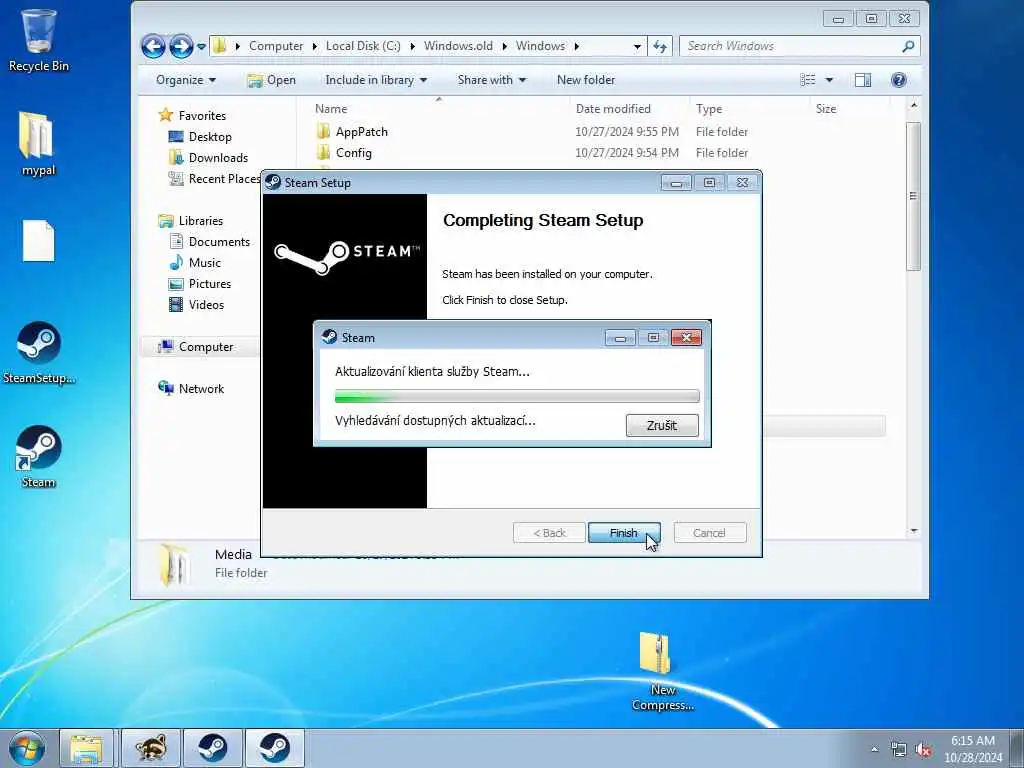Open Pictures library
The height and width of the screenshot is (768, 1024).
point(200,283)
